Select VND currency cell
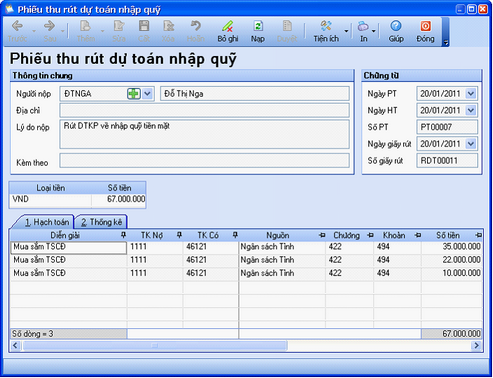Viewport: 493px width, 378px height. pos(51,199)
